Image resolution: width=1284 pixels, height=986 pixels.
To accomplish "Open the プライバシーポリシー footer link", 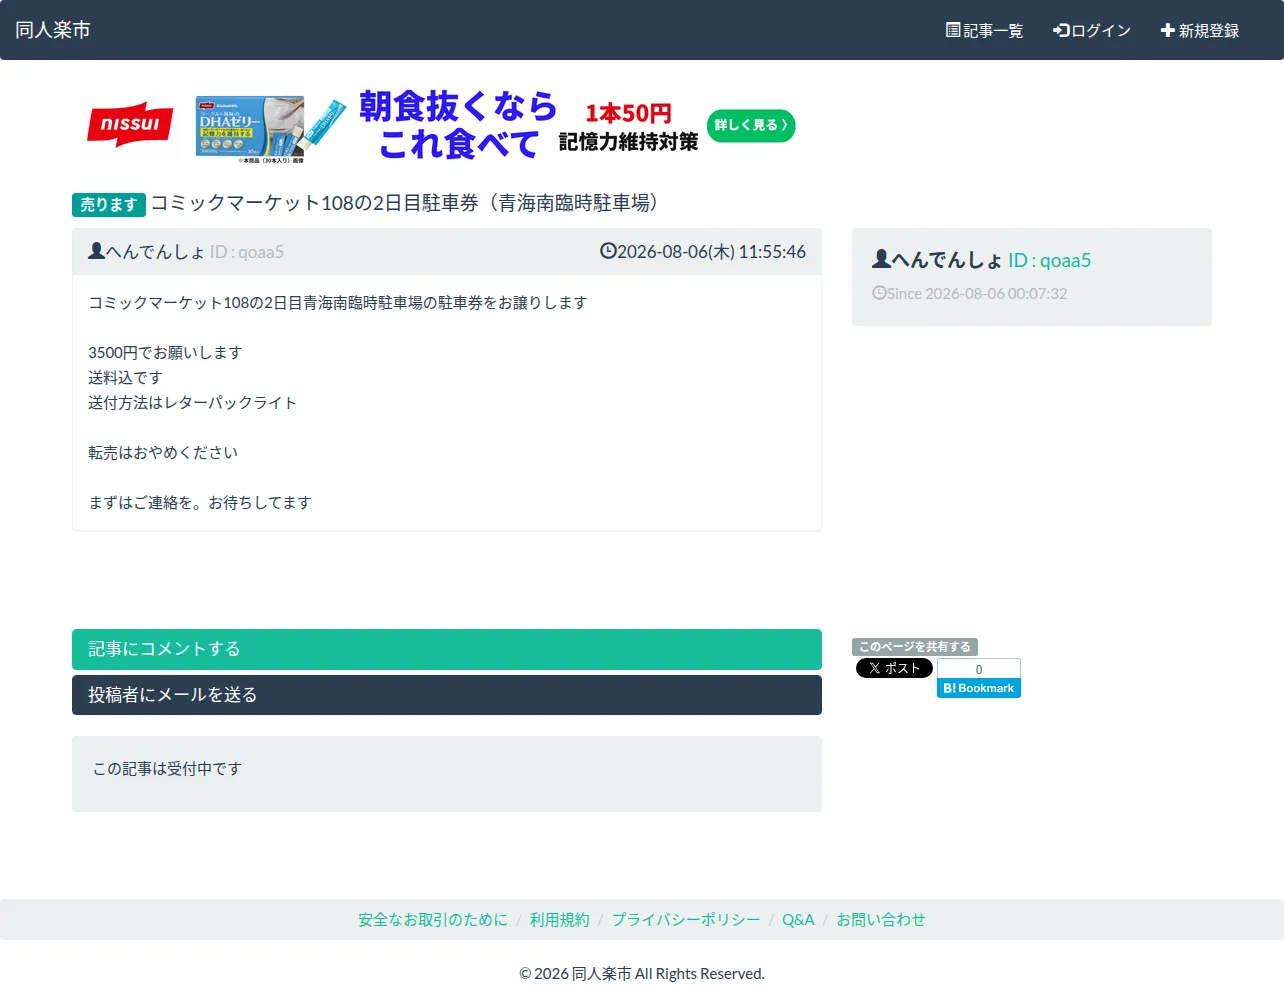I will pos(686,920).
